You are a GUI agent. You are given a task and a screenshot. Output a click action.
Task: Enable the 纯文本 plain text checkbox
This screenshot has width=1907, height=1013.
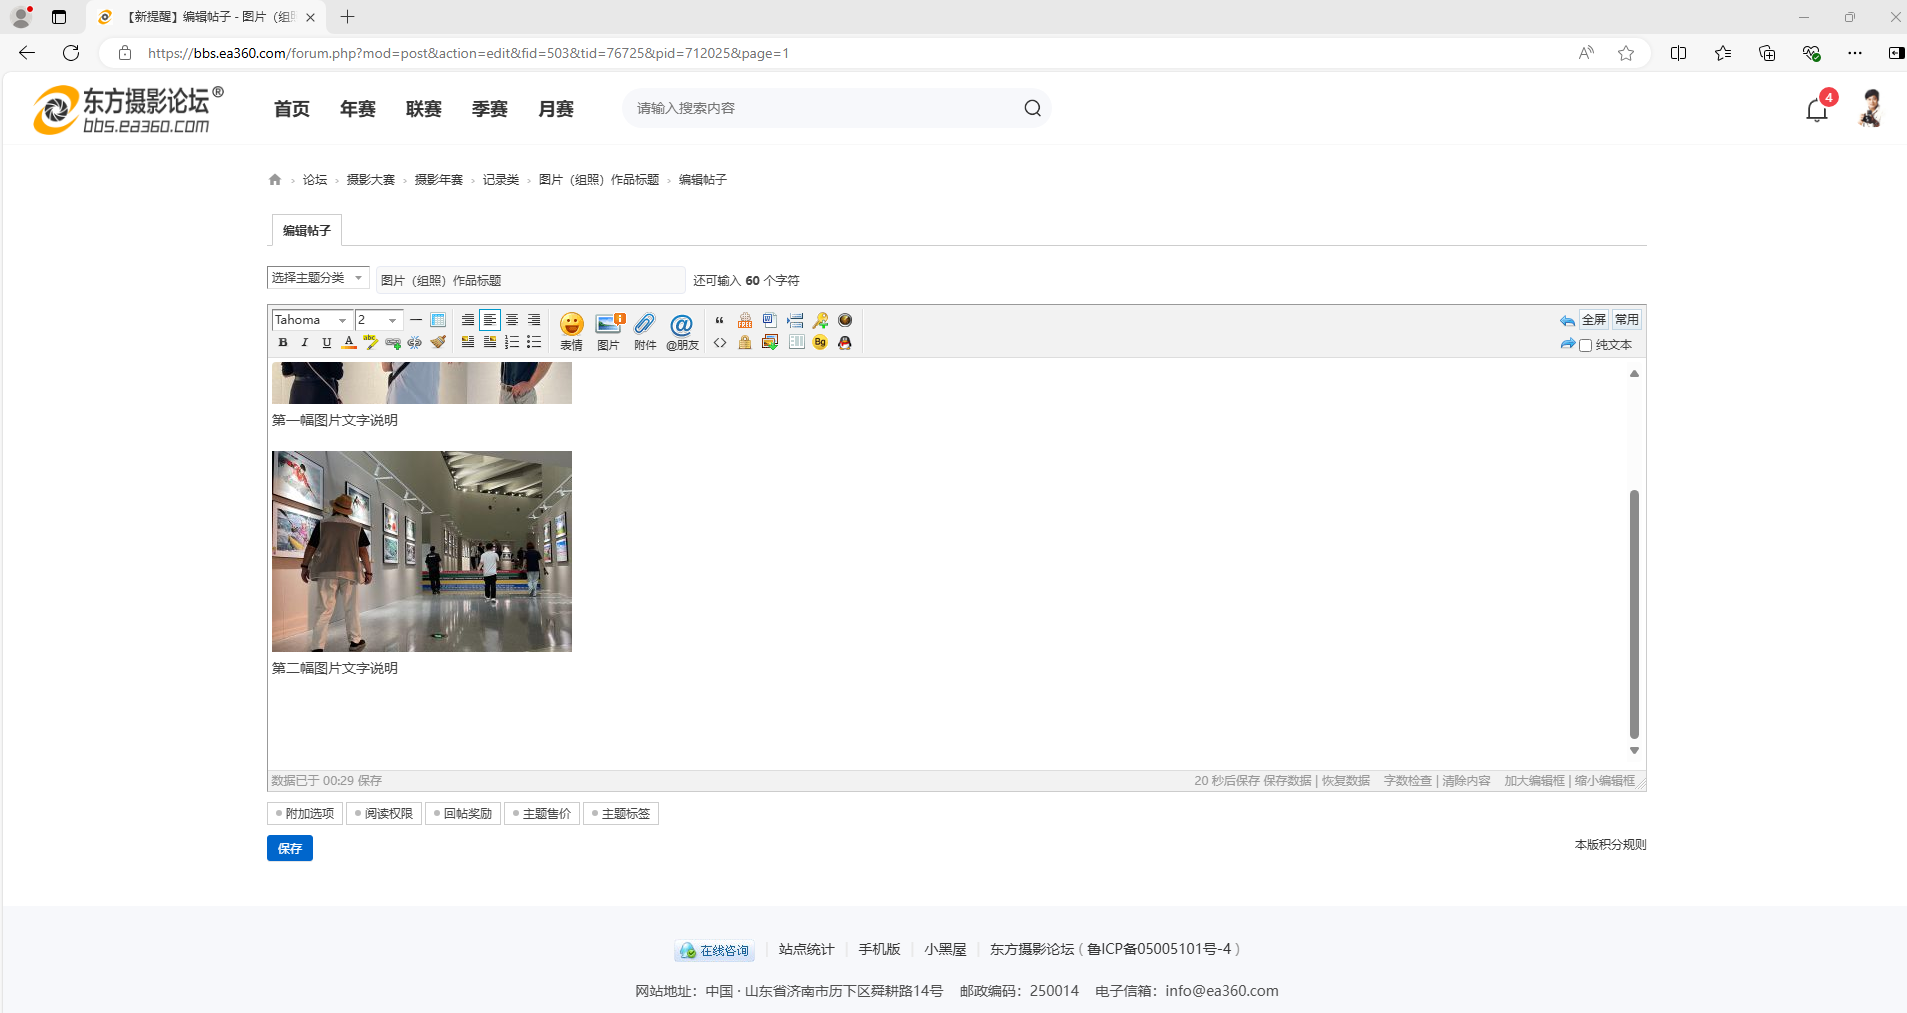click(x=1585, y=346)
